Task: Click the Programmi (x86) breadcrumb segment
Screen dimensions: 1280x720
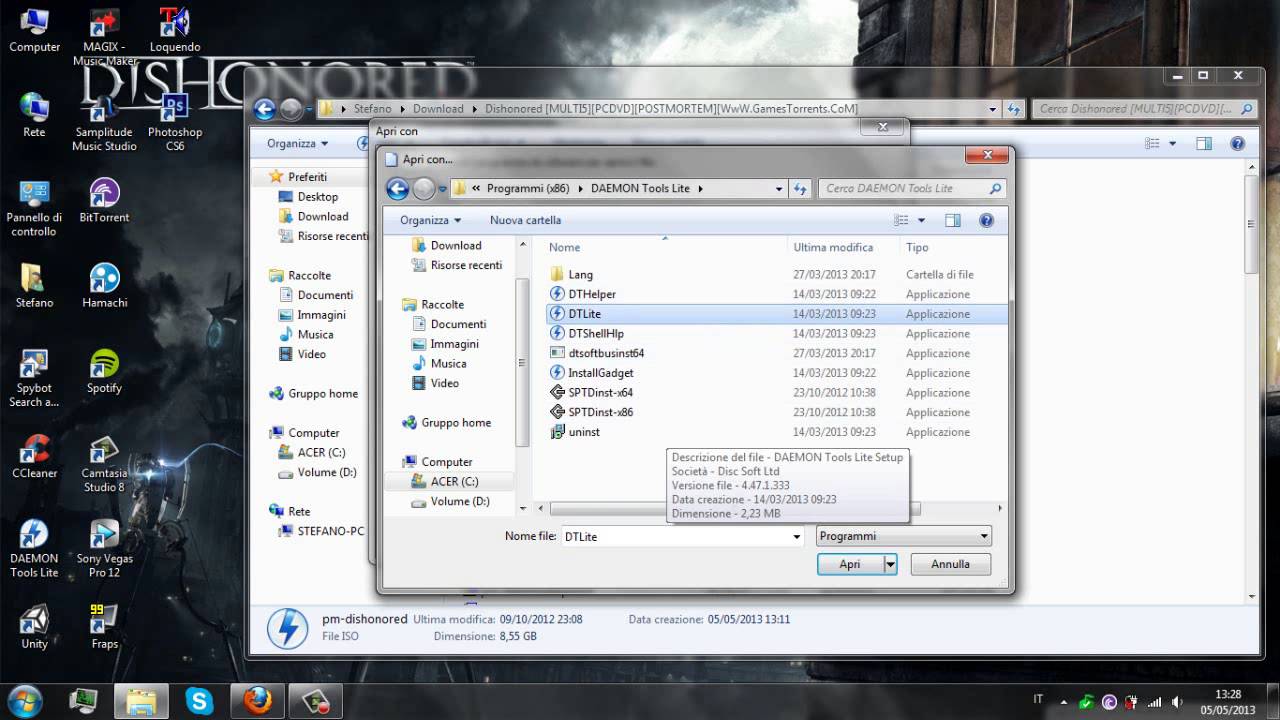Action: 528,188
